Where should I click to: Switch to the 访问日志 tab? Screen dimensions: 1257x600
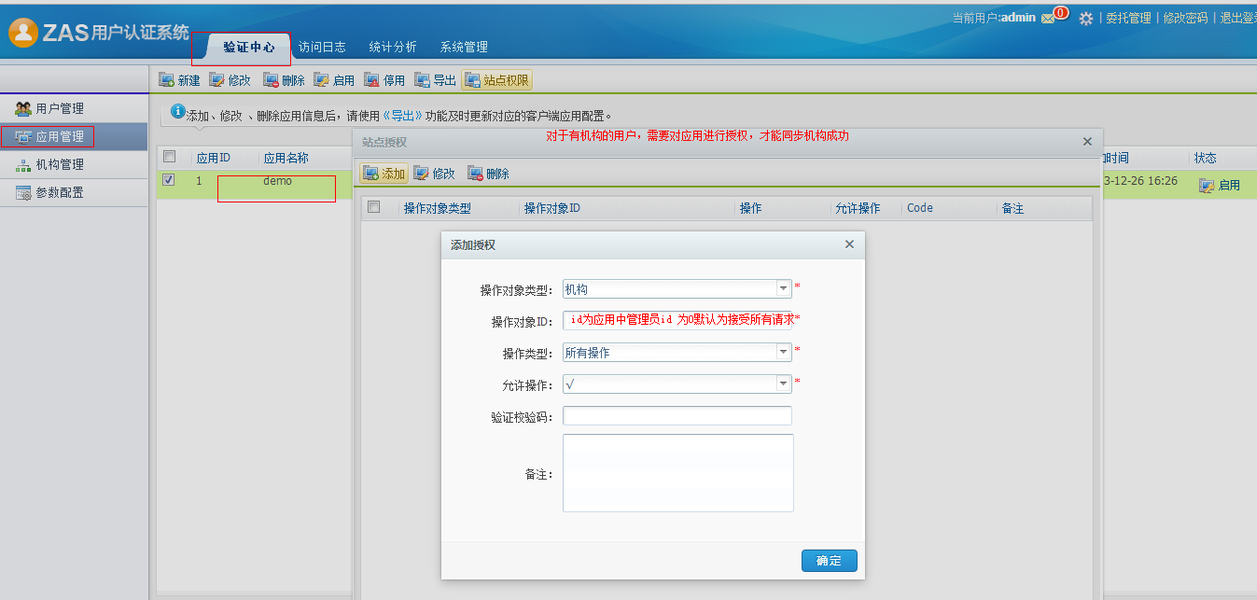click(322, 47)
